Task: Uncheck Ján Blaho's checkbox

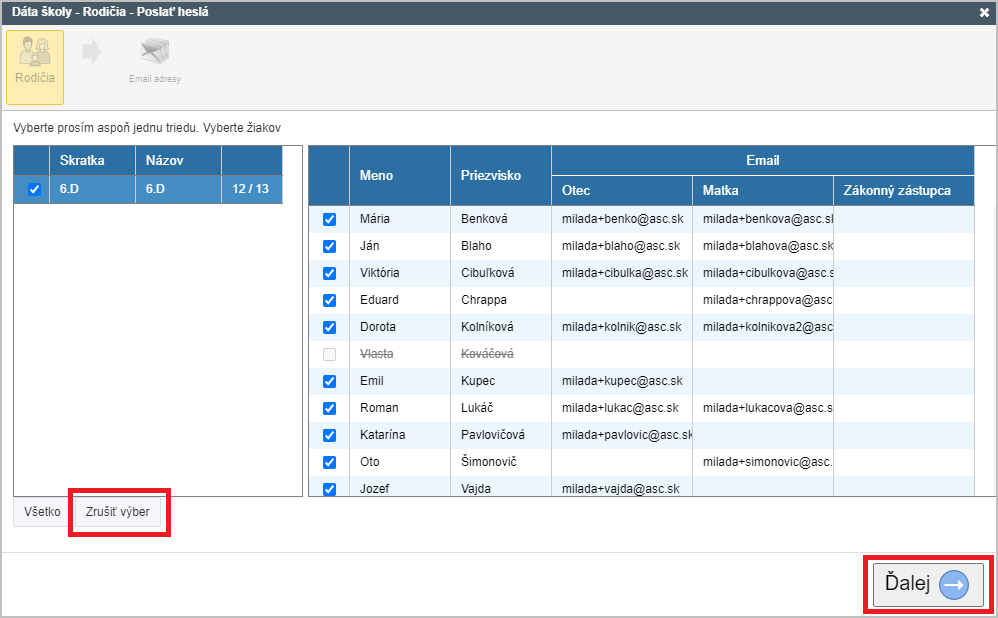Action: [329, 246]
